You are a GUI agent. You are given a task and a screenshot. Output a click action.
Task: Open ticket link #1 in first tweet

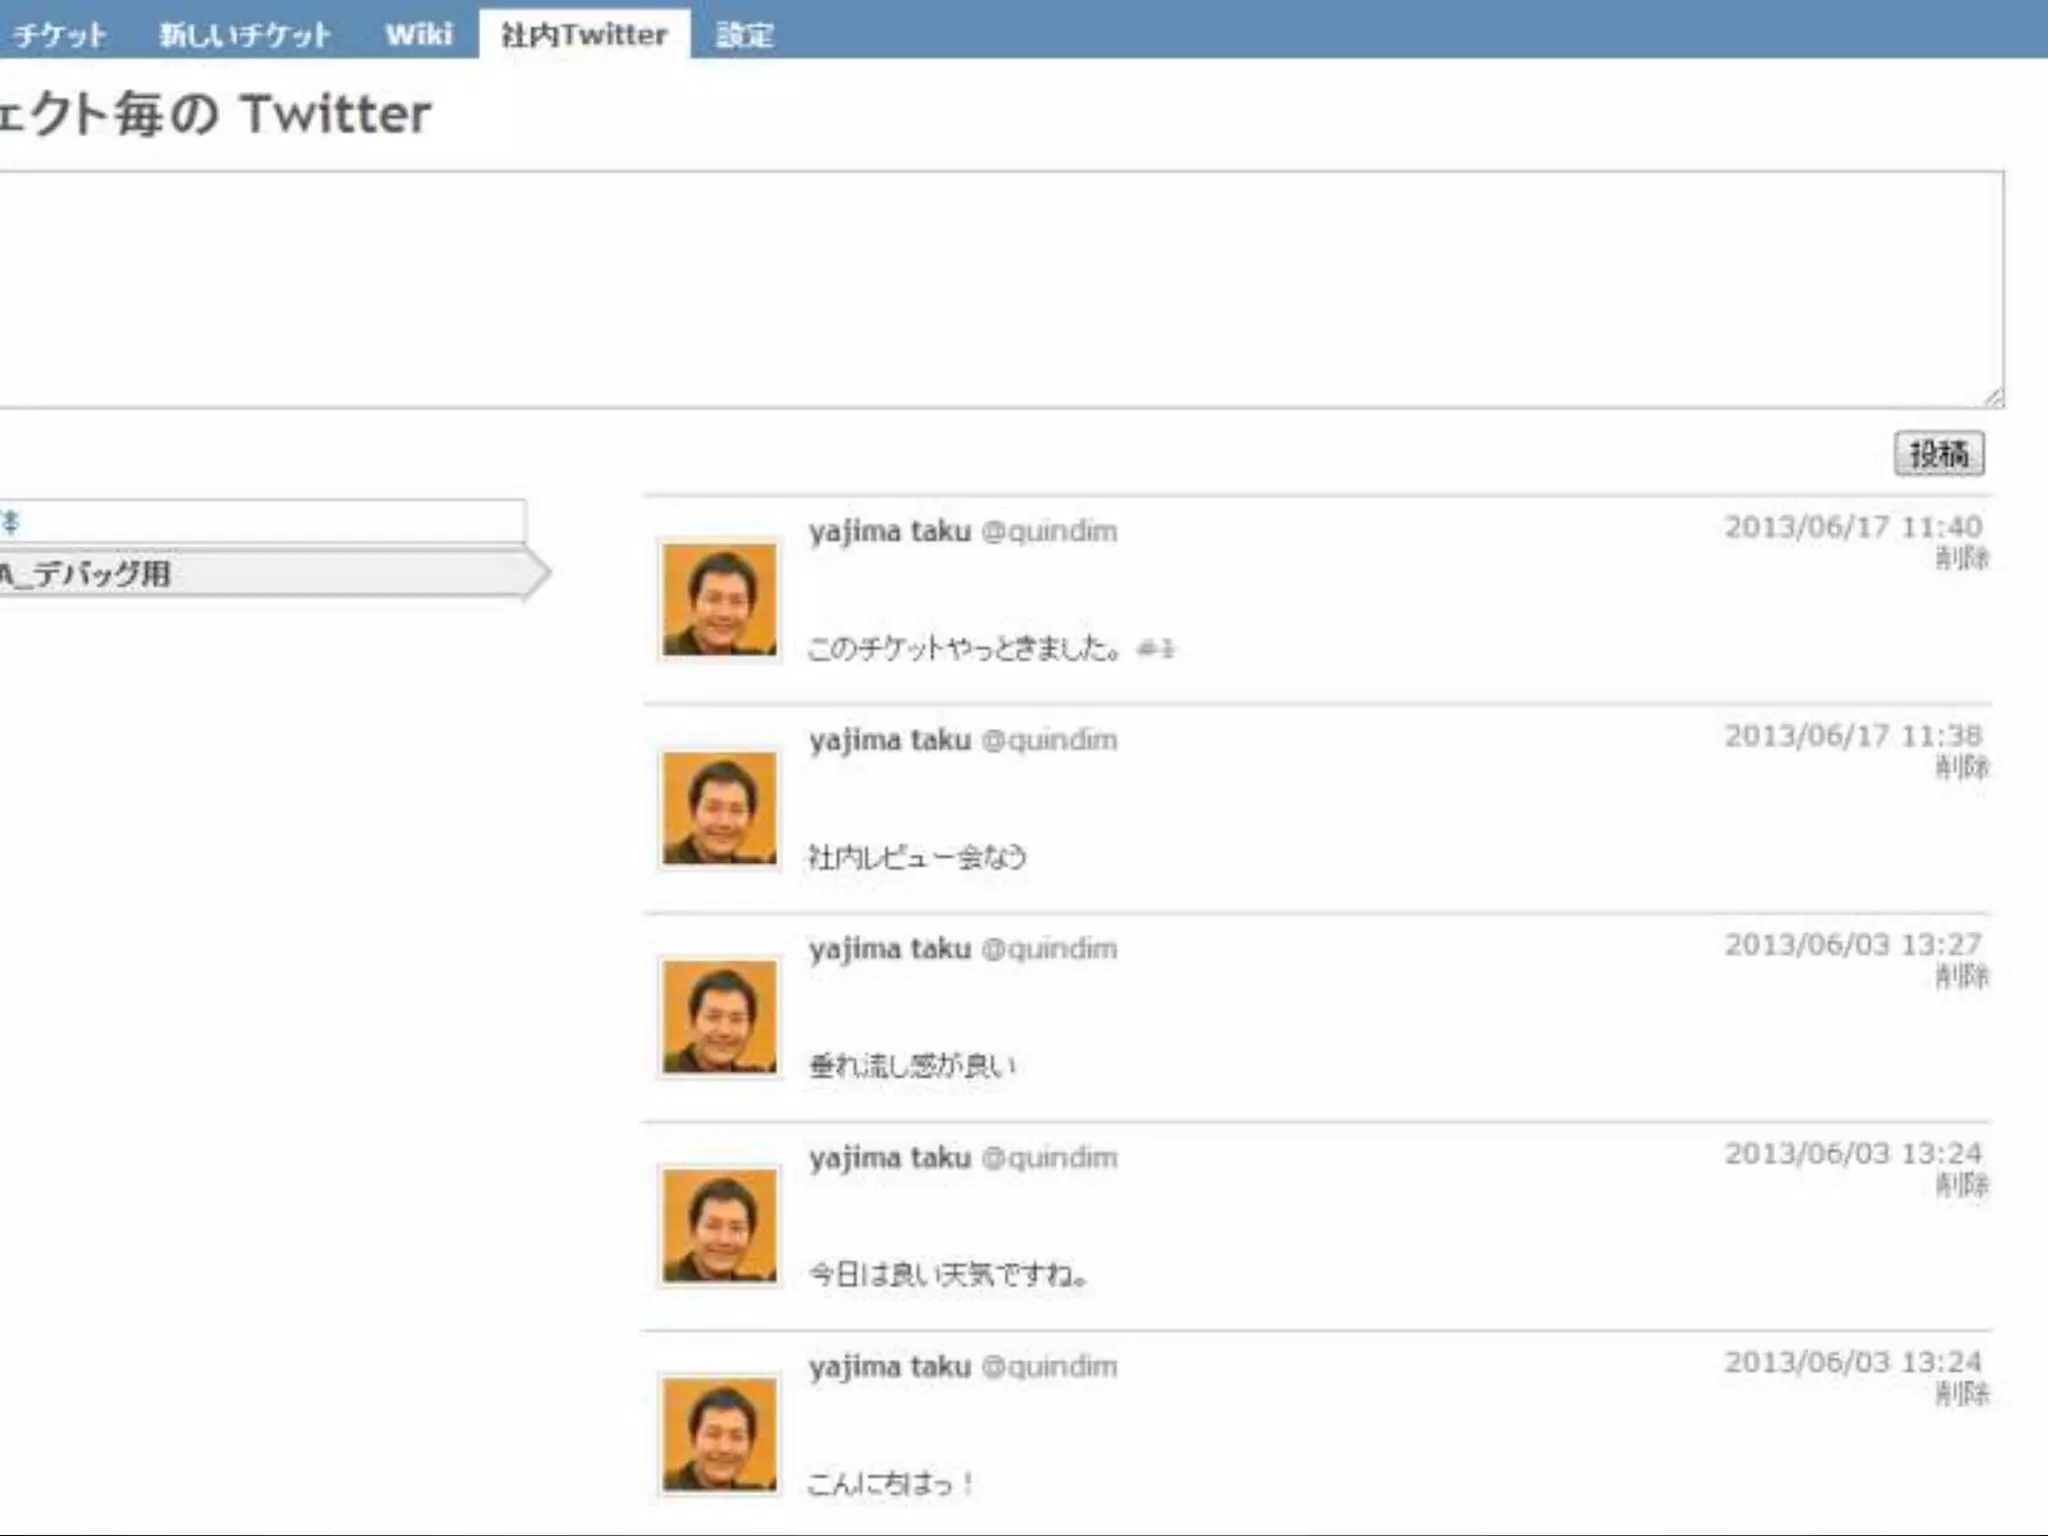click(1156, 650)
